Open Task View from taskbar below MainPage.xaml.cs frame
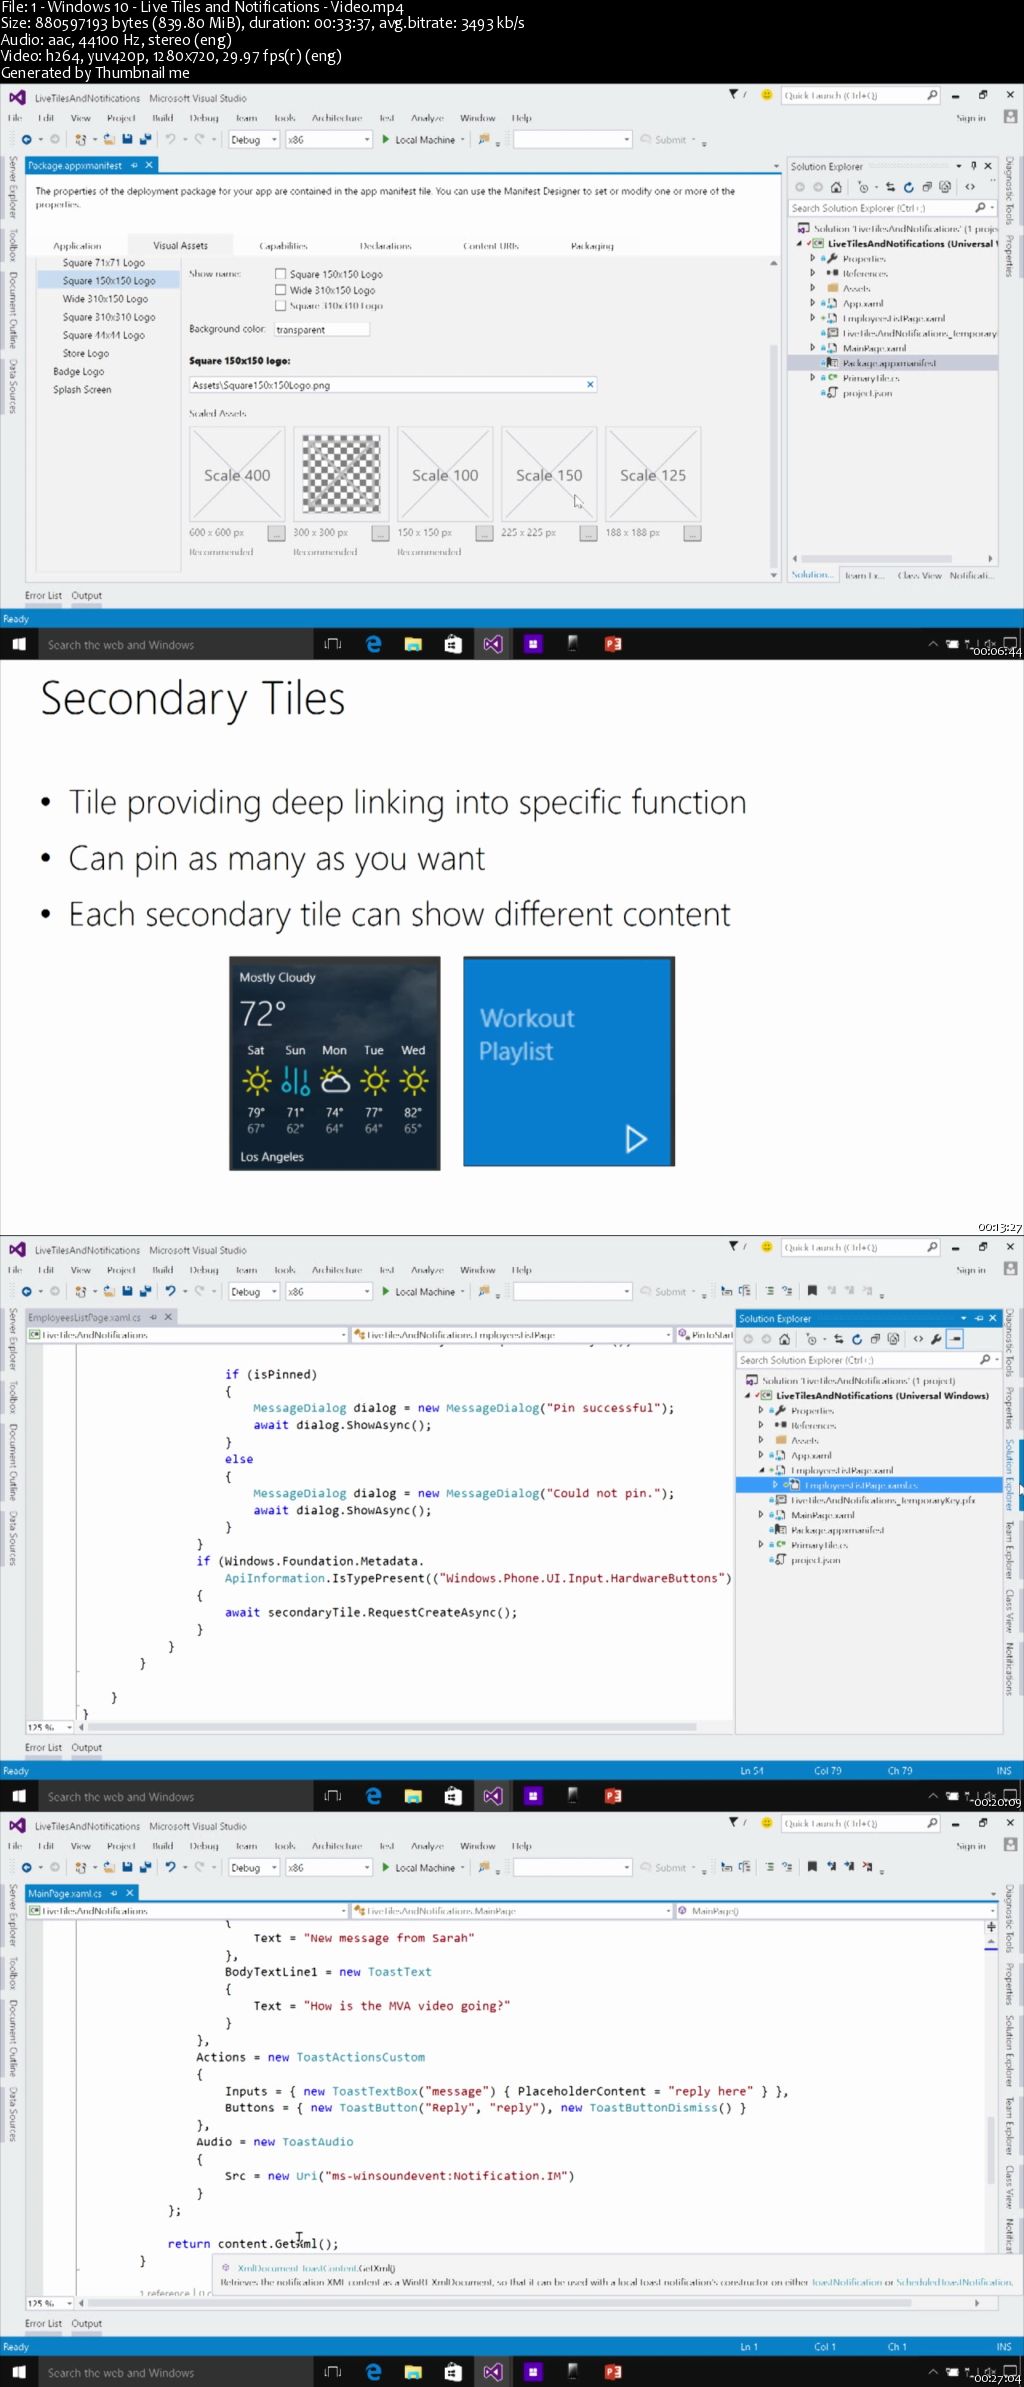The height and width of the screenshot is (2387, 1024). (x=333, y=2372)
